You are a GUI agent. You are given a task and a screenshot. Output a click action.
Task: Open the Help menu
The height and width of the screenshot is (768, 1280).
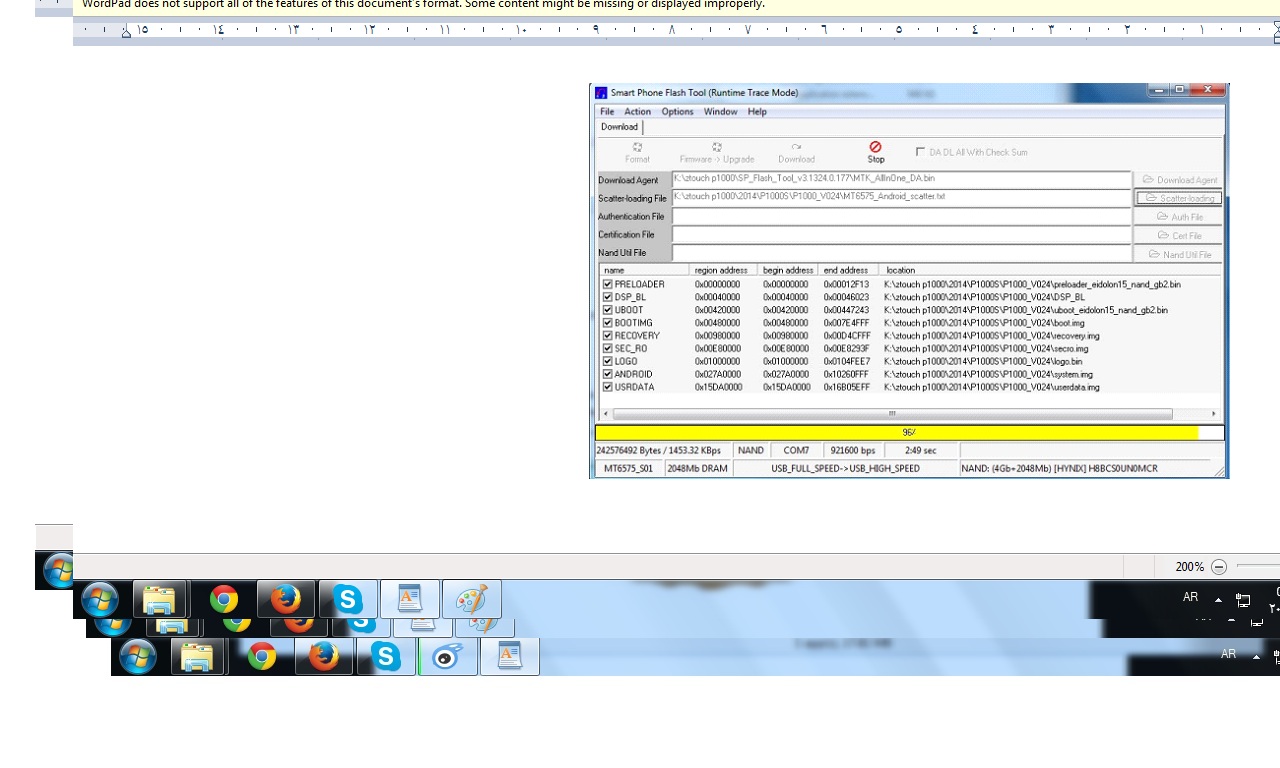pyautogui.click(x=757, y=112)
